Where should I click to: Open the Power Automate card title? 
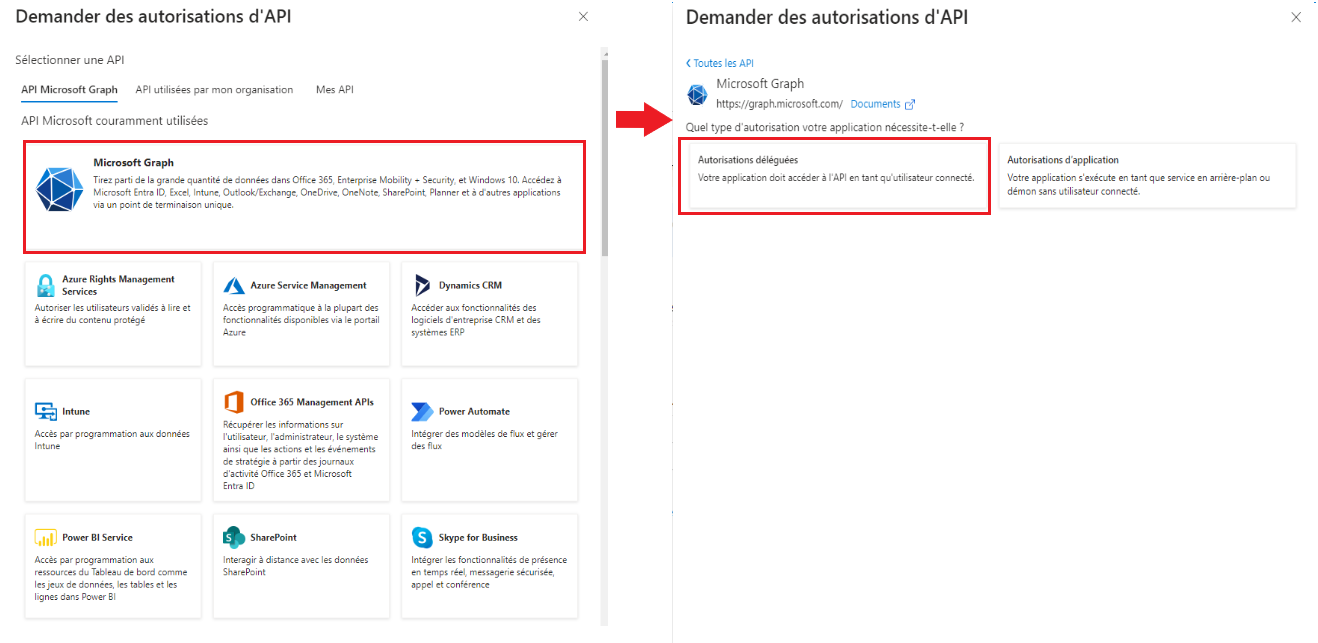coord(474,411)
